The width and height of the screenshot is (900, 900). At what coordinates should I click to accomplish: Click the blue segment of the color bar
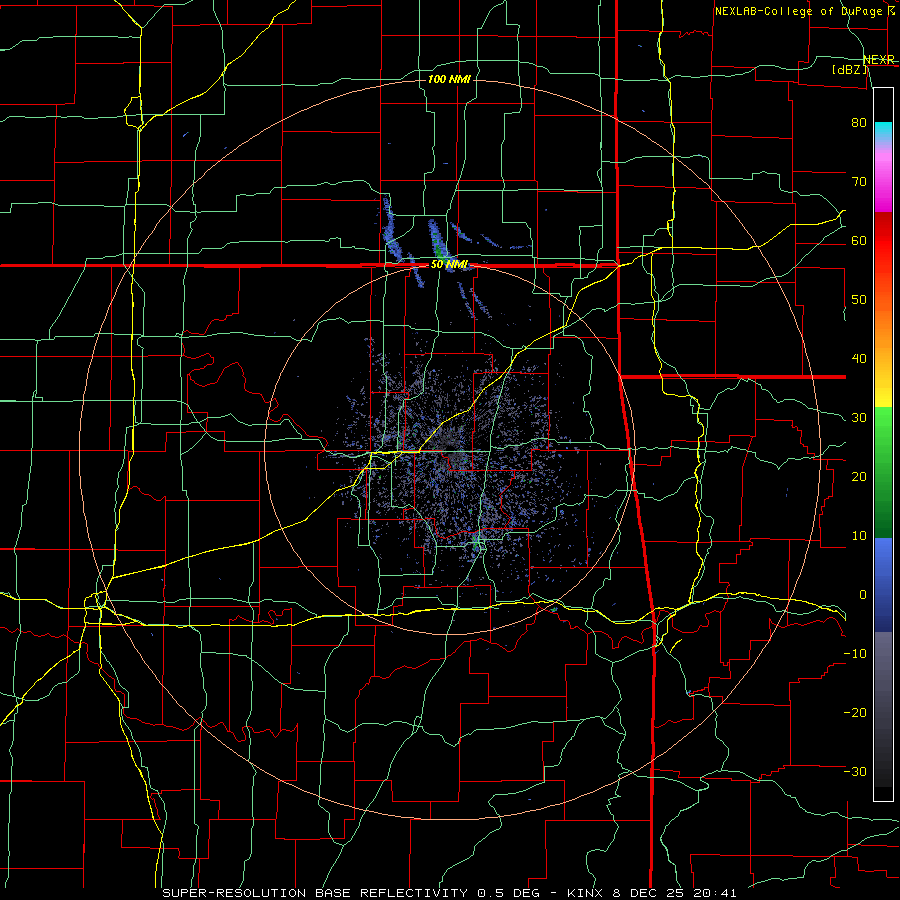click(x=883, y=584)
